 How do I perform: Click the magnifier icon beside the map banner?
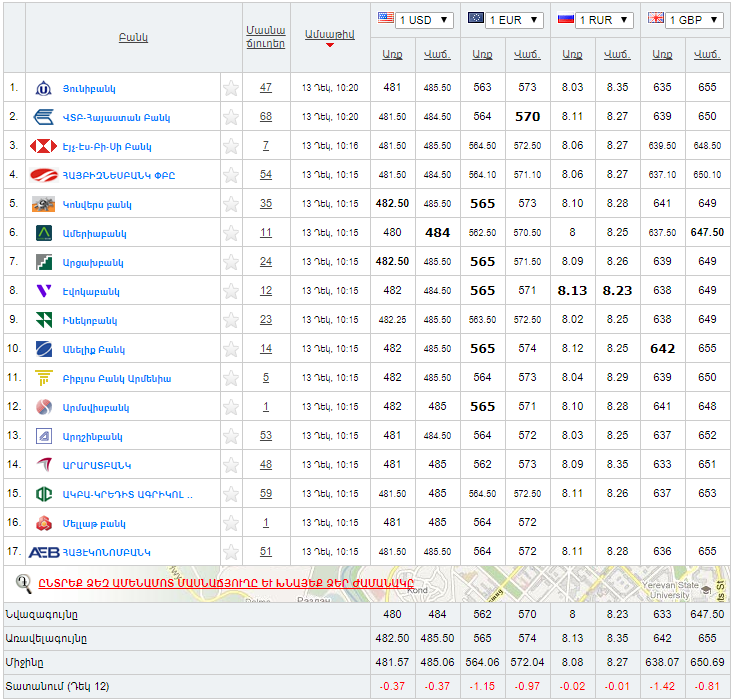[23, 583]
